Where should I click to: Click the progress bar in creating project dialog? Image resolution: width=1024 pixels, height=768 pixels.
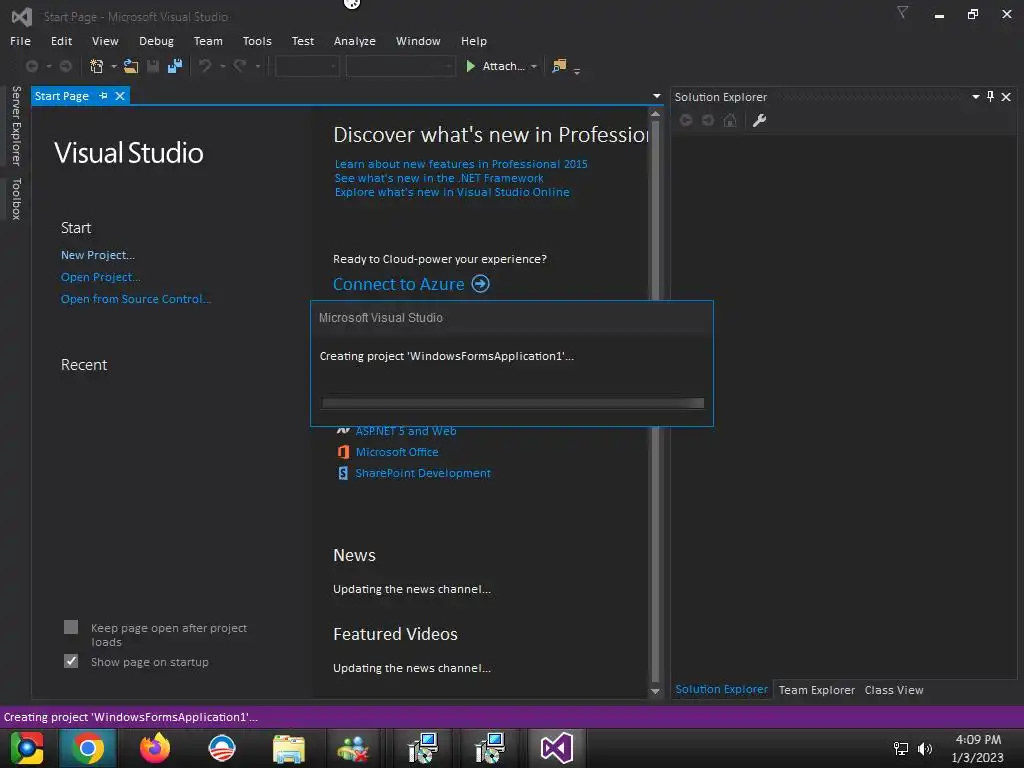(513, 403)
